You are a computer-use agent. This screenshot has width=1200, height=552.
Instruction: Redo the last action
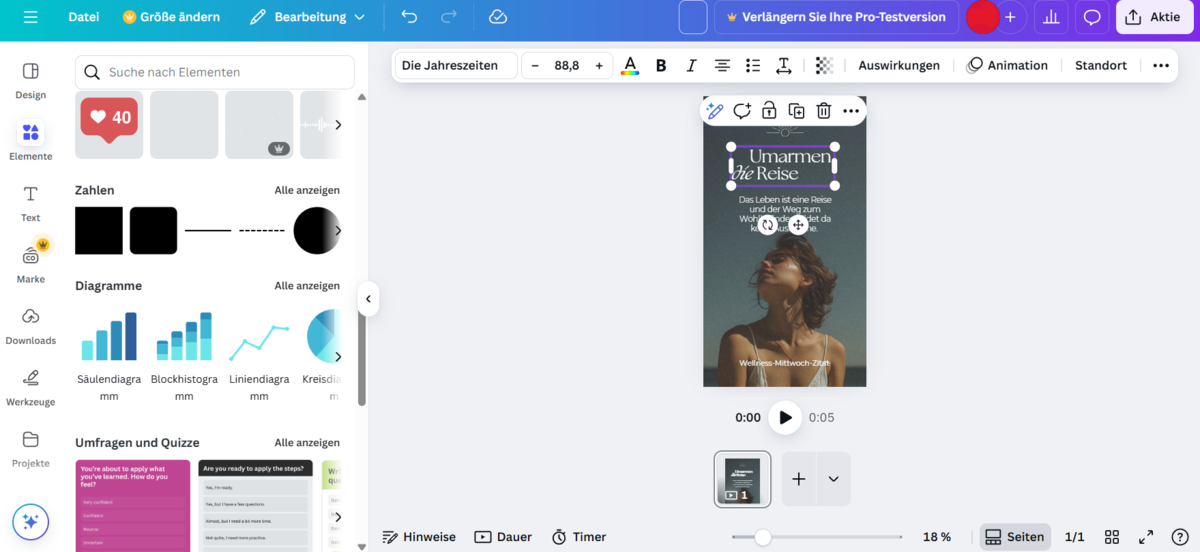[x=449, y=17]
